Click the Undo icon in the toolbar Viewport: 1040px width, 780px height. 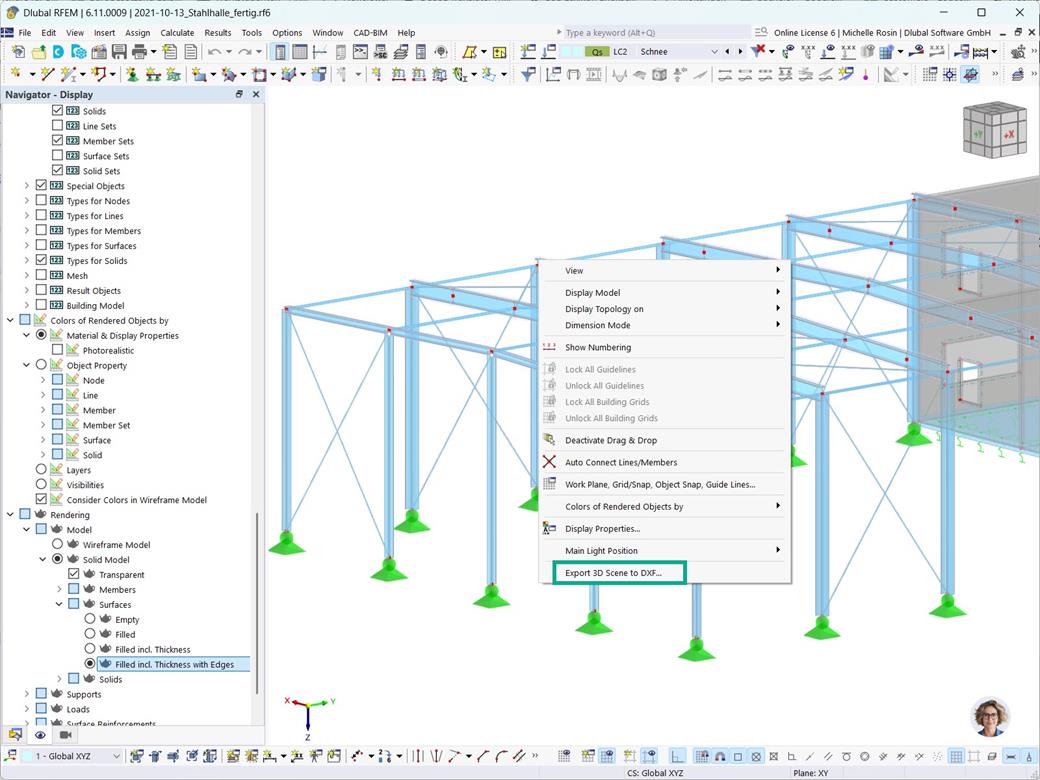click(214, 51)
